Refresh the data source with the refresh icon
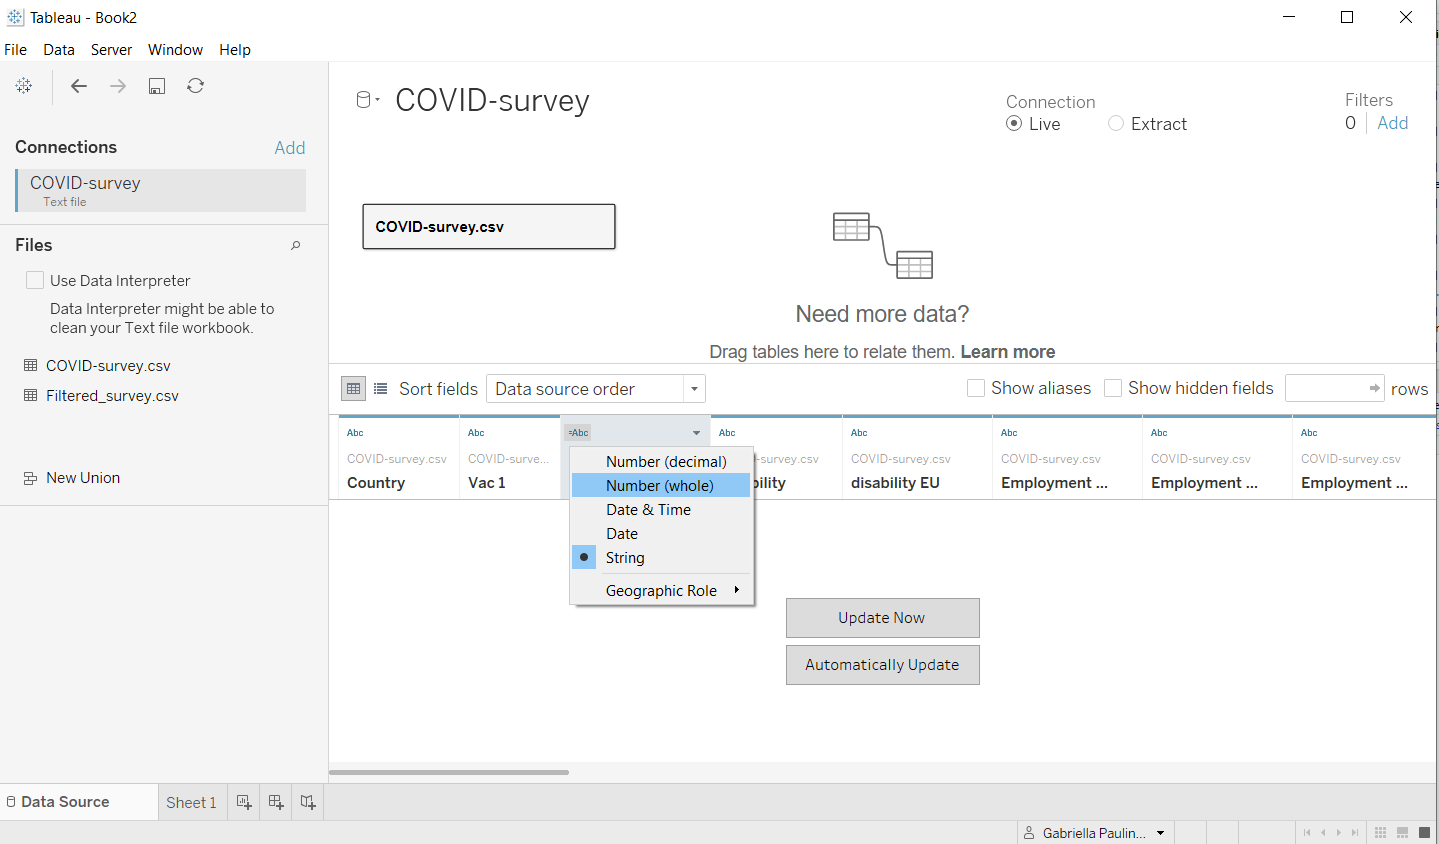Image resolution: width=1439 pixels, height=844 pixels. click(195, 86)
